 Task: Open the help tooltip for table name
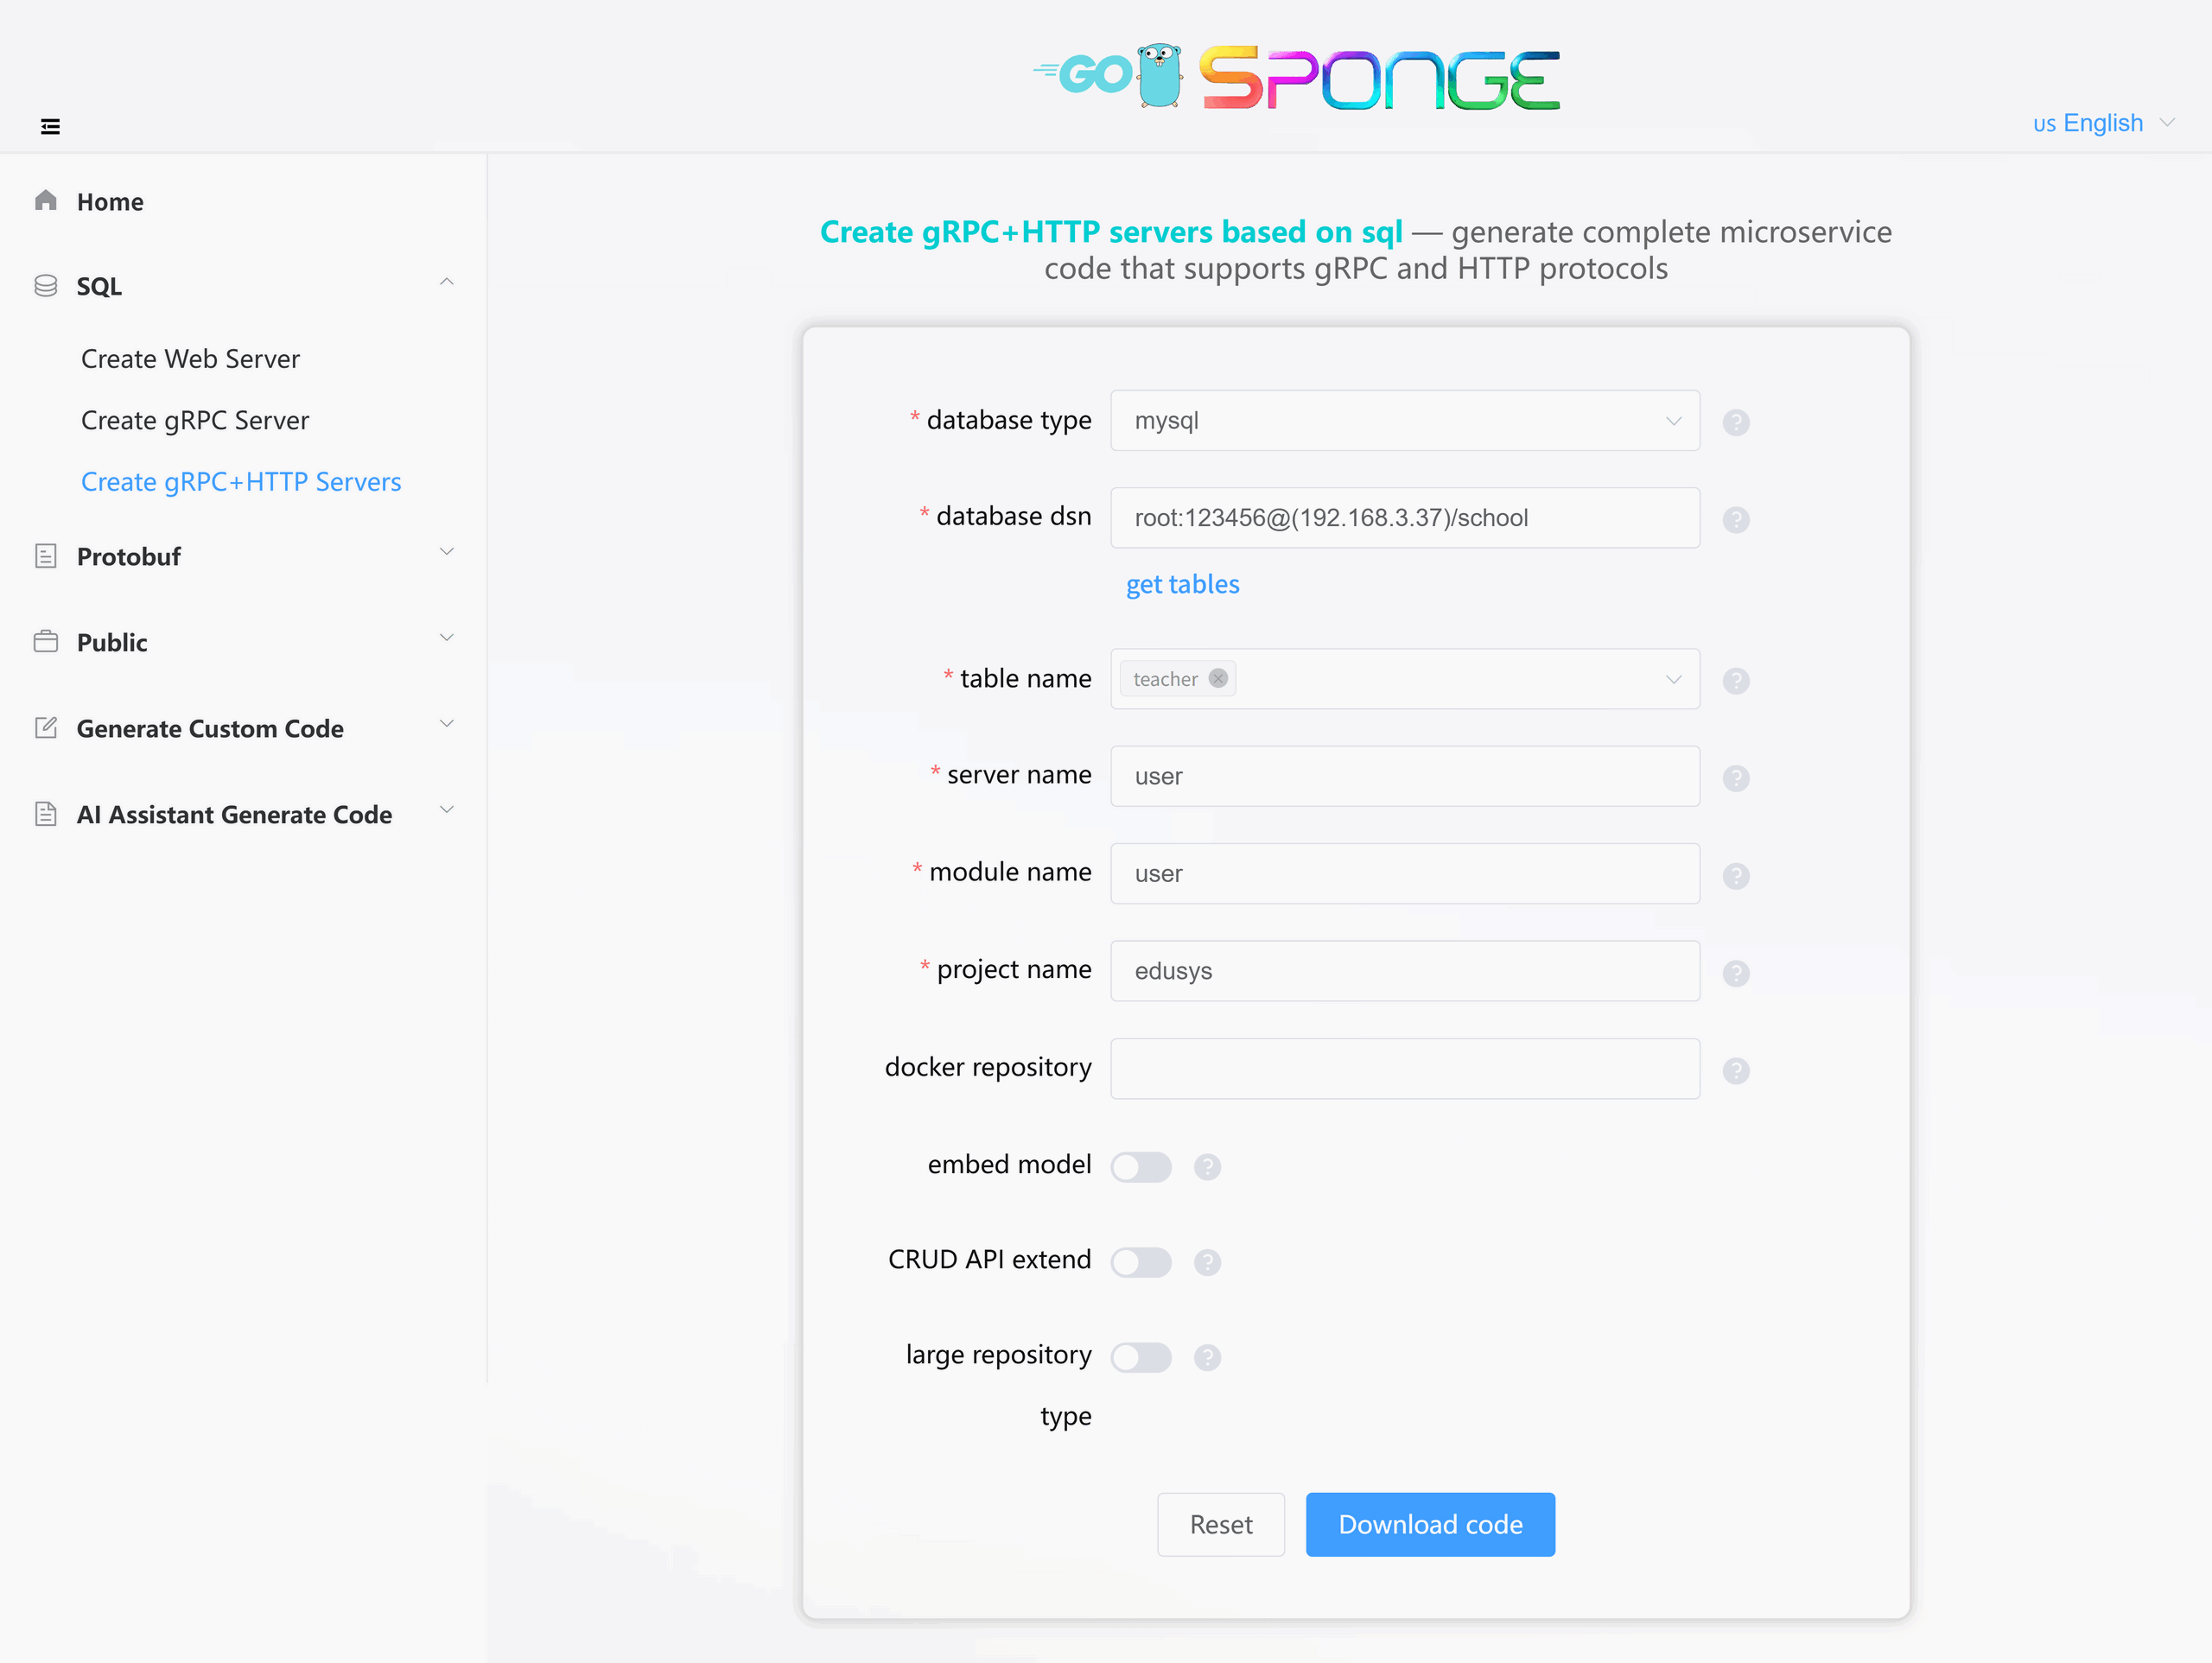1736,680
